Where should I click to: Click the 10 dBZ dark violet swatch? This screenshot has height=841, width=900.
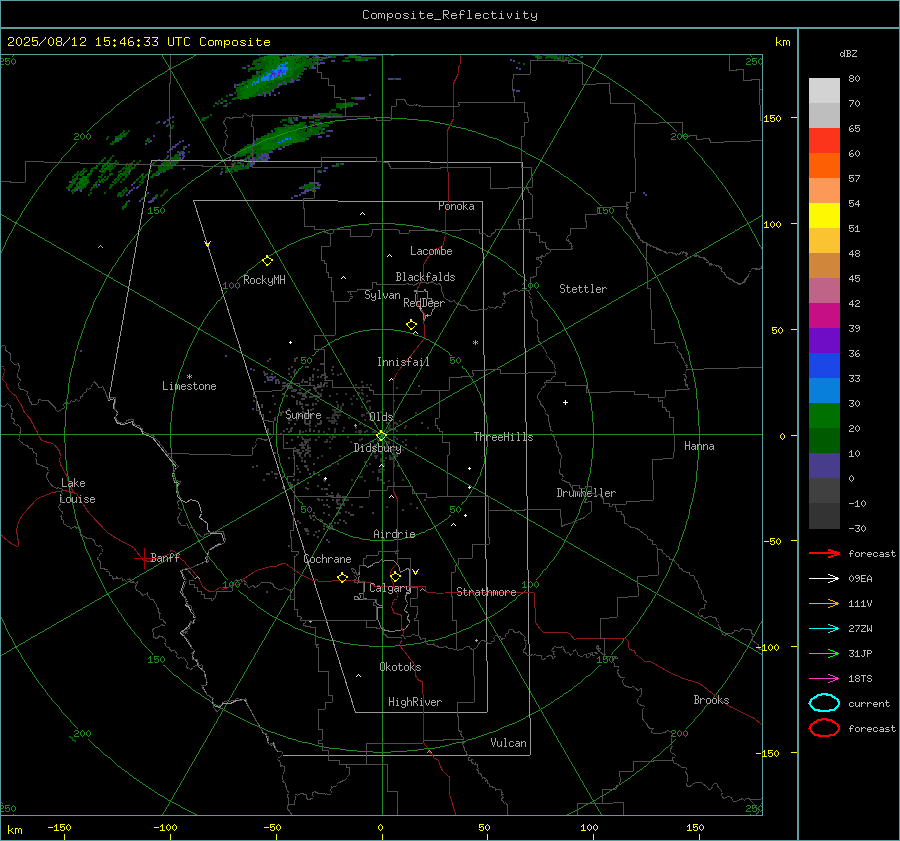click(x=824, y=466)
